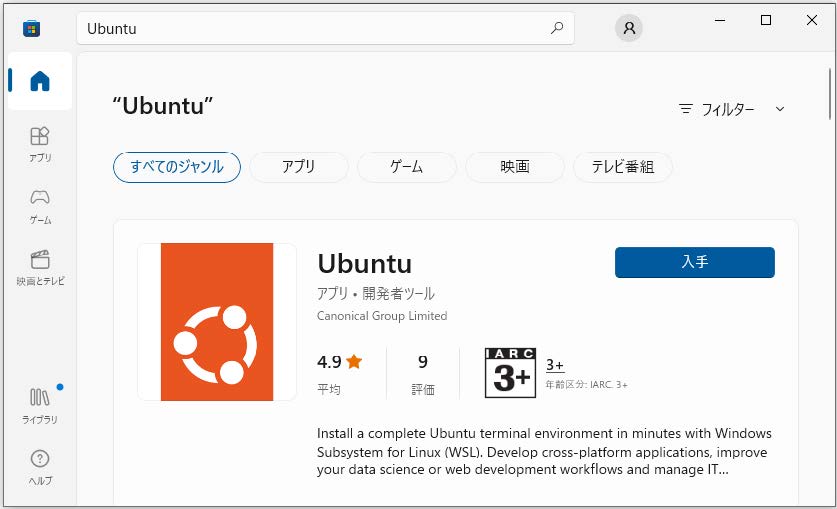Screen dimensions: 837x509
Task: Click the 年齢区分: IARC. 3+ label
Action: [586, 385]
